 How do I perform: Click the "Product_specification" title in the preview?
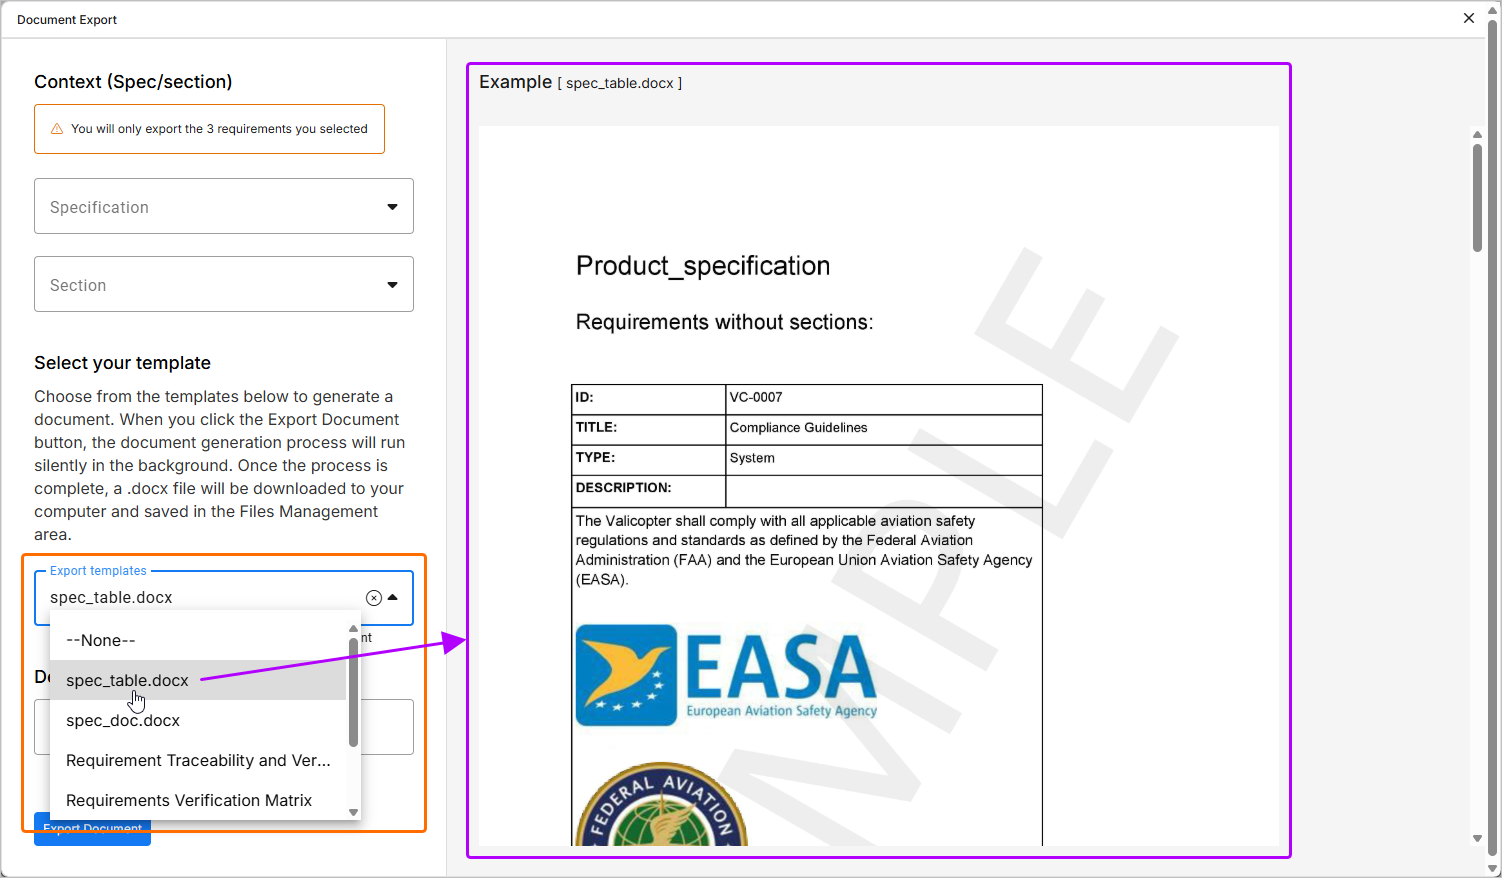coord(703,266)
